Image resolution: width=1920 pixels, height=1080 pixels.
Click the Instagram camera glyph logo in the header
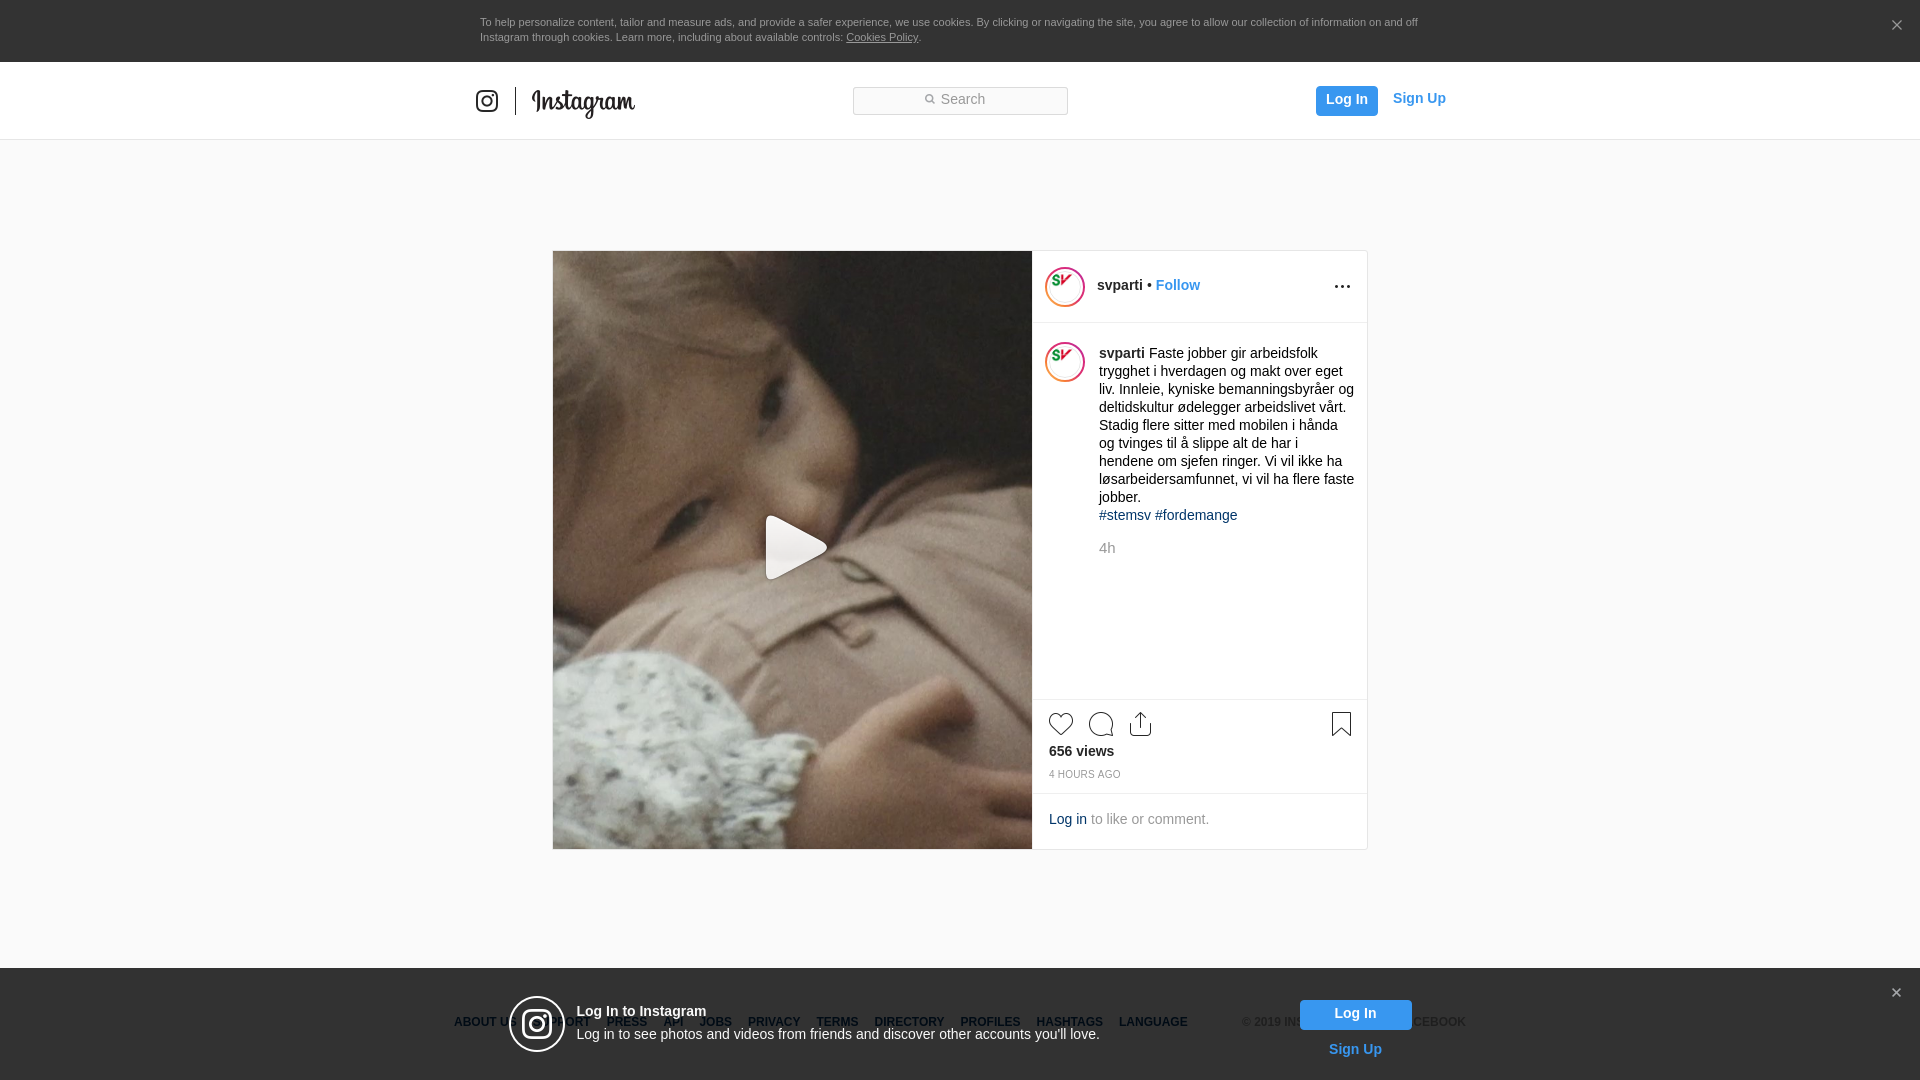pos(487,101)
